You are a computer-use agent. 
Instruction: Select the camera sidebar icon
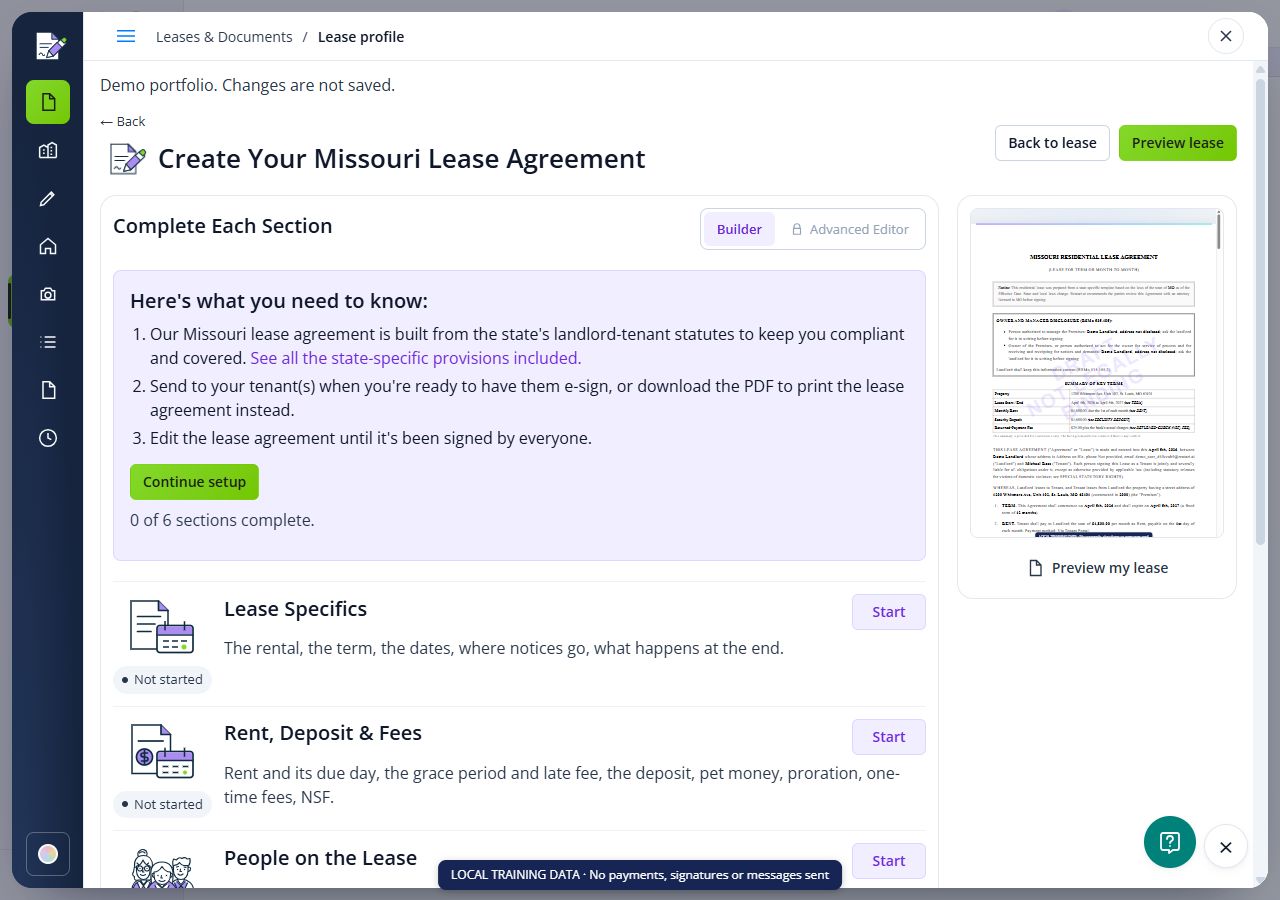(48, 294)
